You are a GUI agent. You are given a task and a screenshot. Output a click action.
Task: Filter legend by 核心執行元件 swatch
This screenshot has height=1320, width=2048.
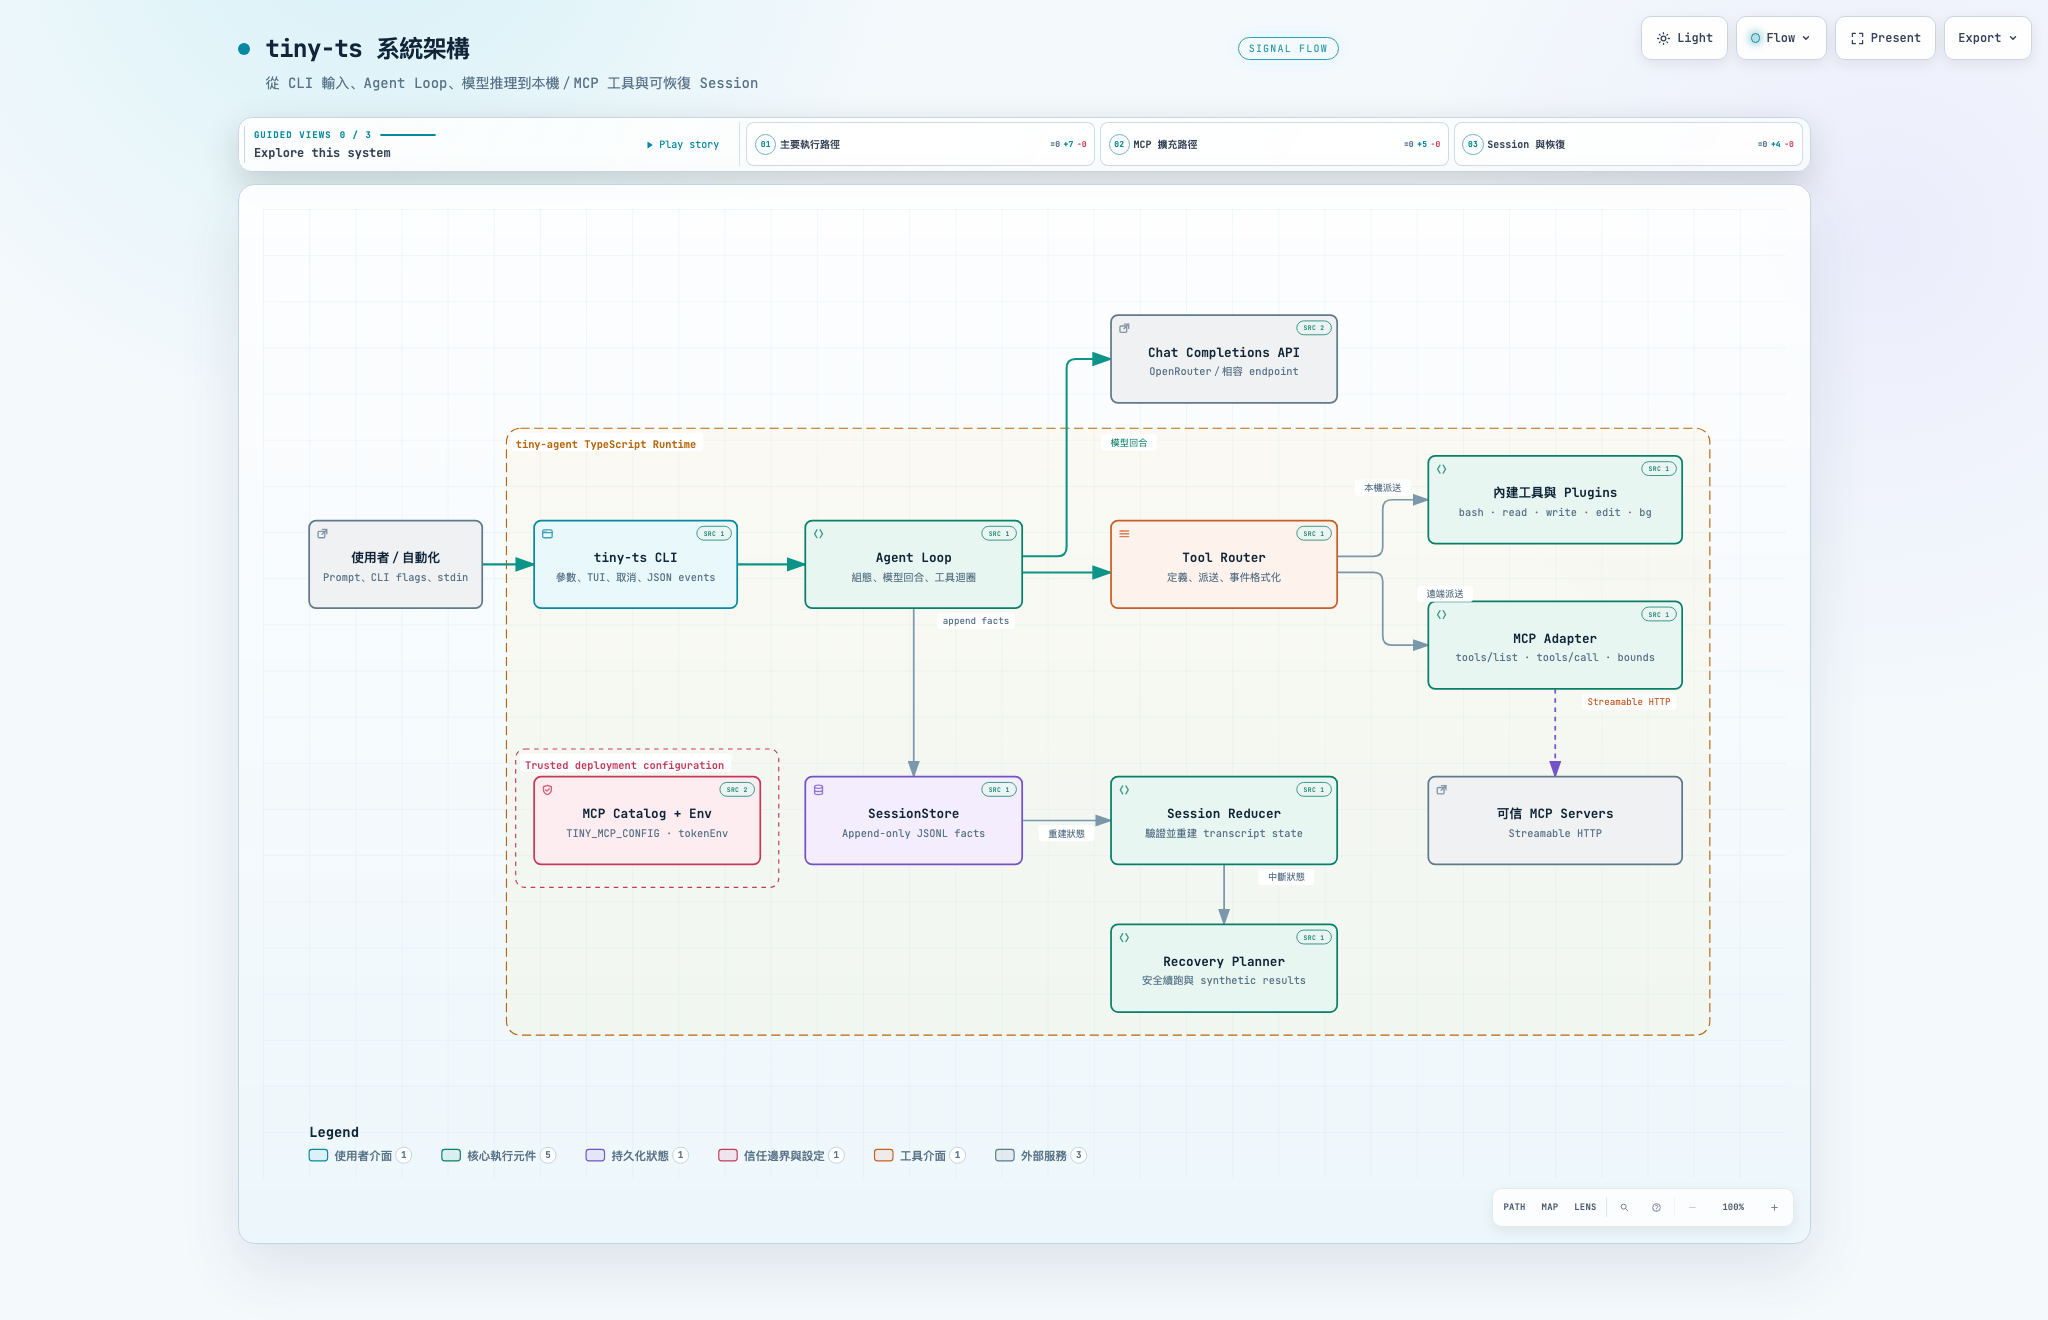click(x=451, y=1155)
